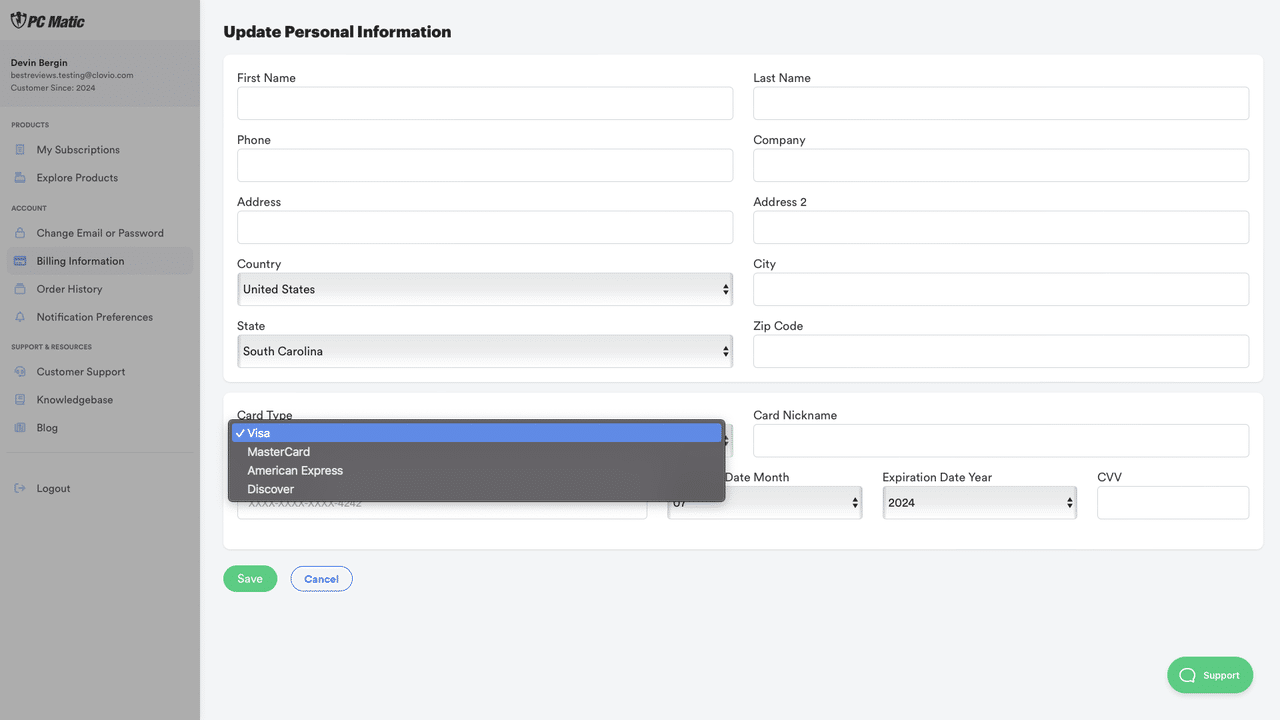
Task: Click the Save button
Action: (250, 578)
